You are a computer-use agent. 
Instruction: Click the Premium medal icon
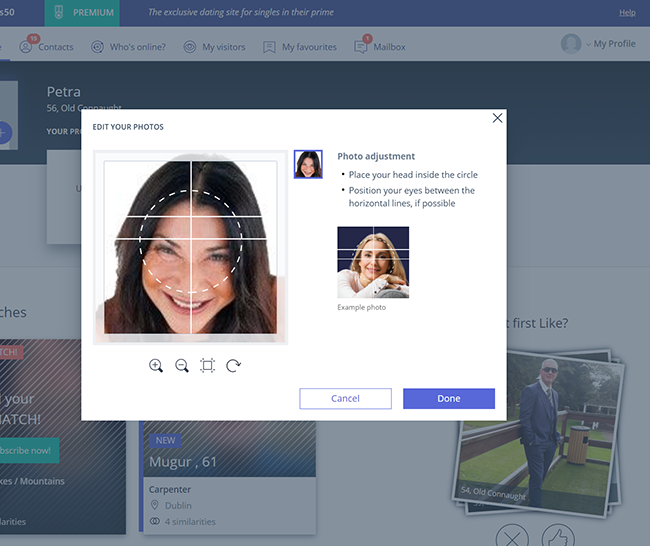[59, 12]
